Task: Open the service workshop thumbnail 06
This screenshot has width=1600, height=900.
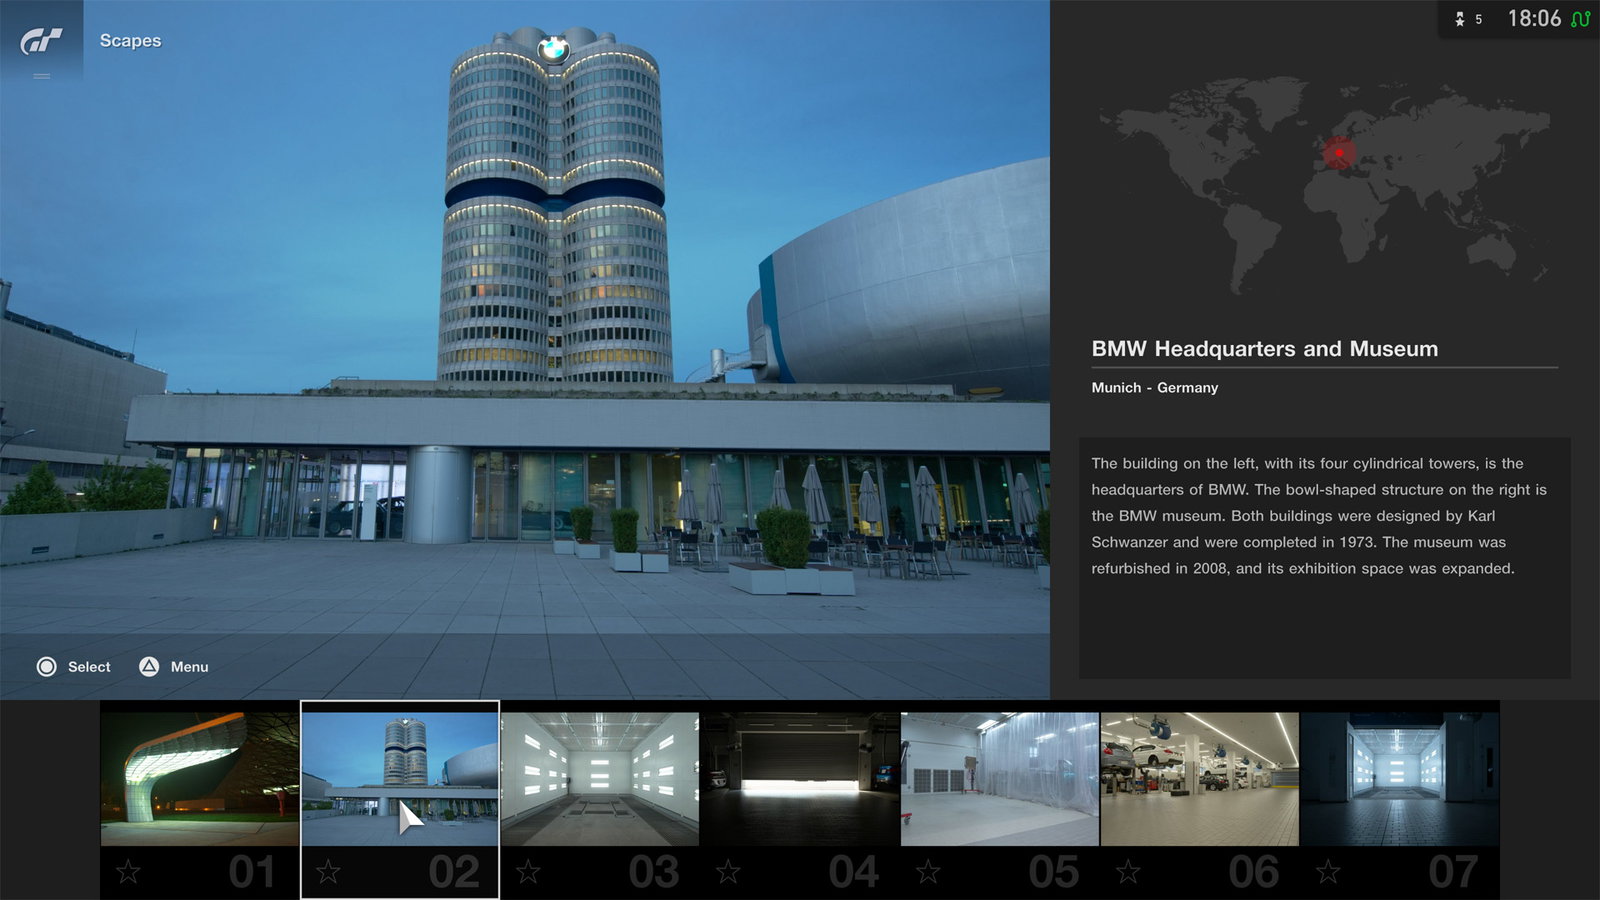Action: (1200, 778)
